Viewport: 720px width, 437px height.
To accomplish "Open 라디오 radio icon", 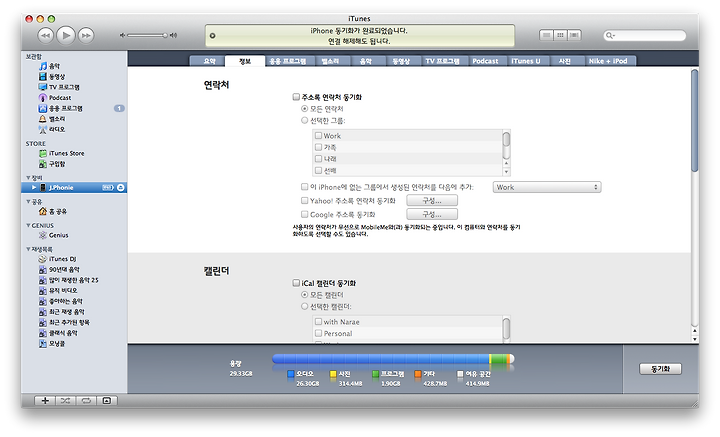I will (43, 129).
